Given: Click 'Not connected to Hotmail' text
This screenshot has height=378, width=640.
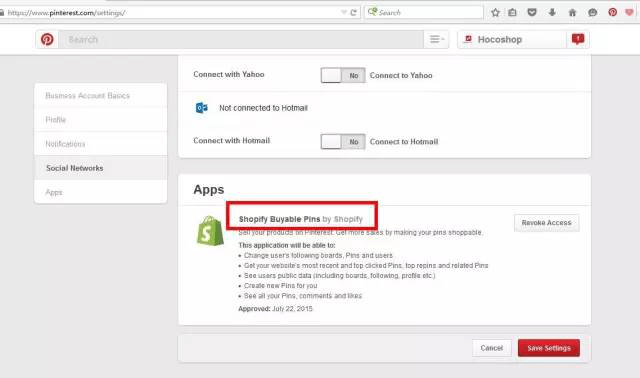Looking at the screenshot, I should [x=263, y=108].
